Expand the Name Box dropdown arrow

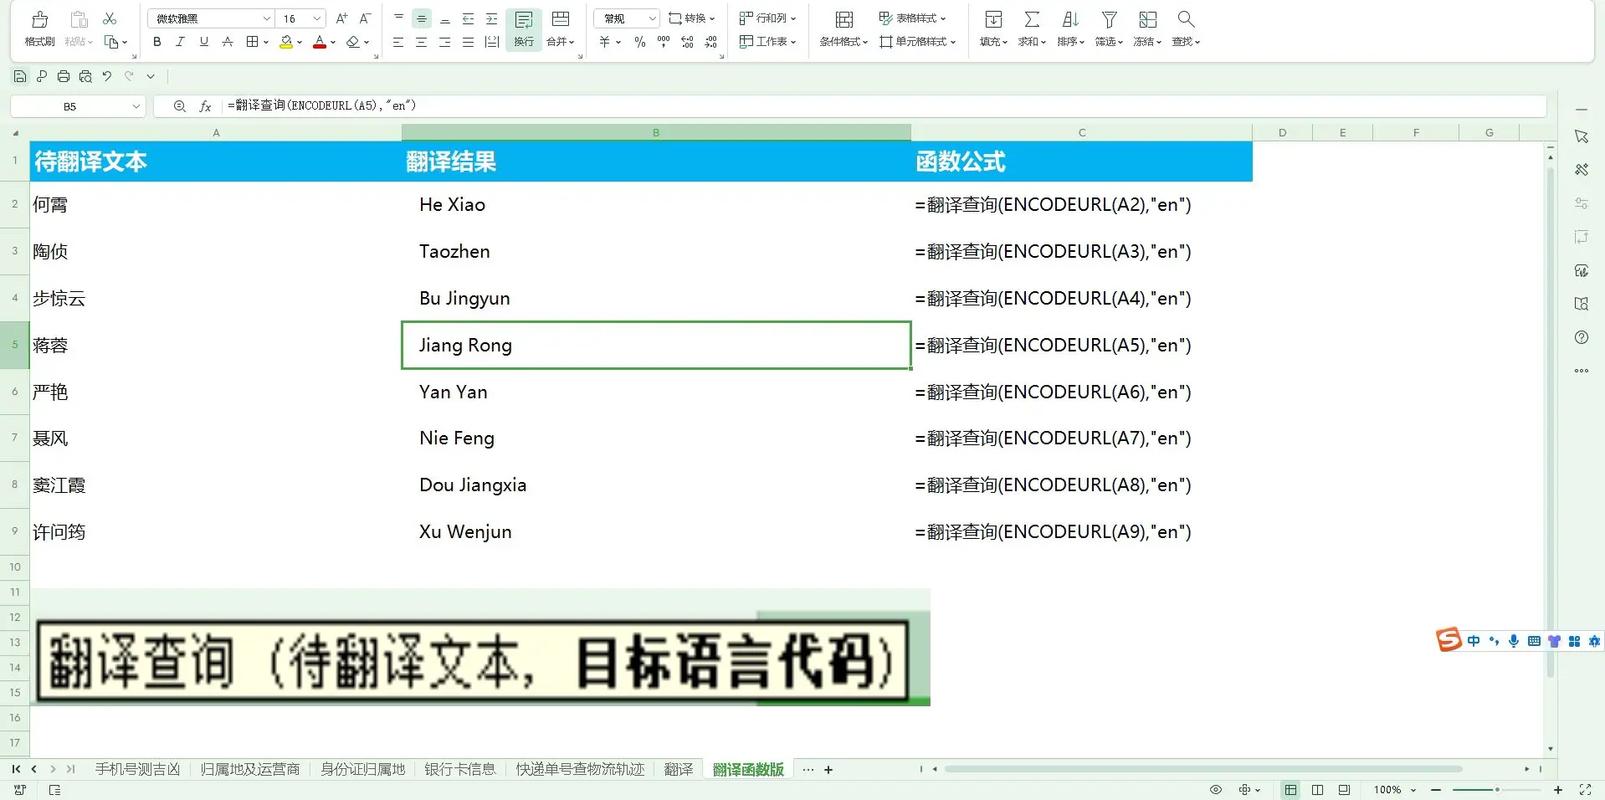coord(136,106)
